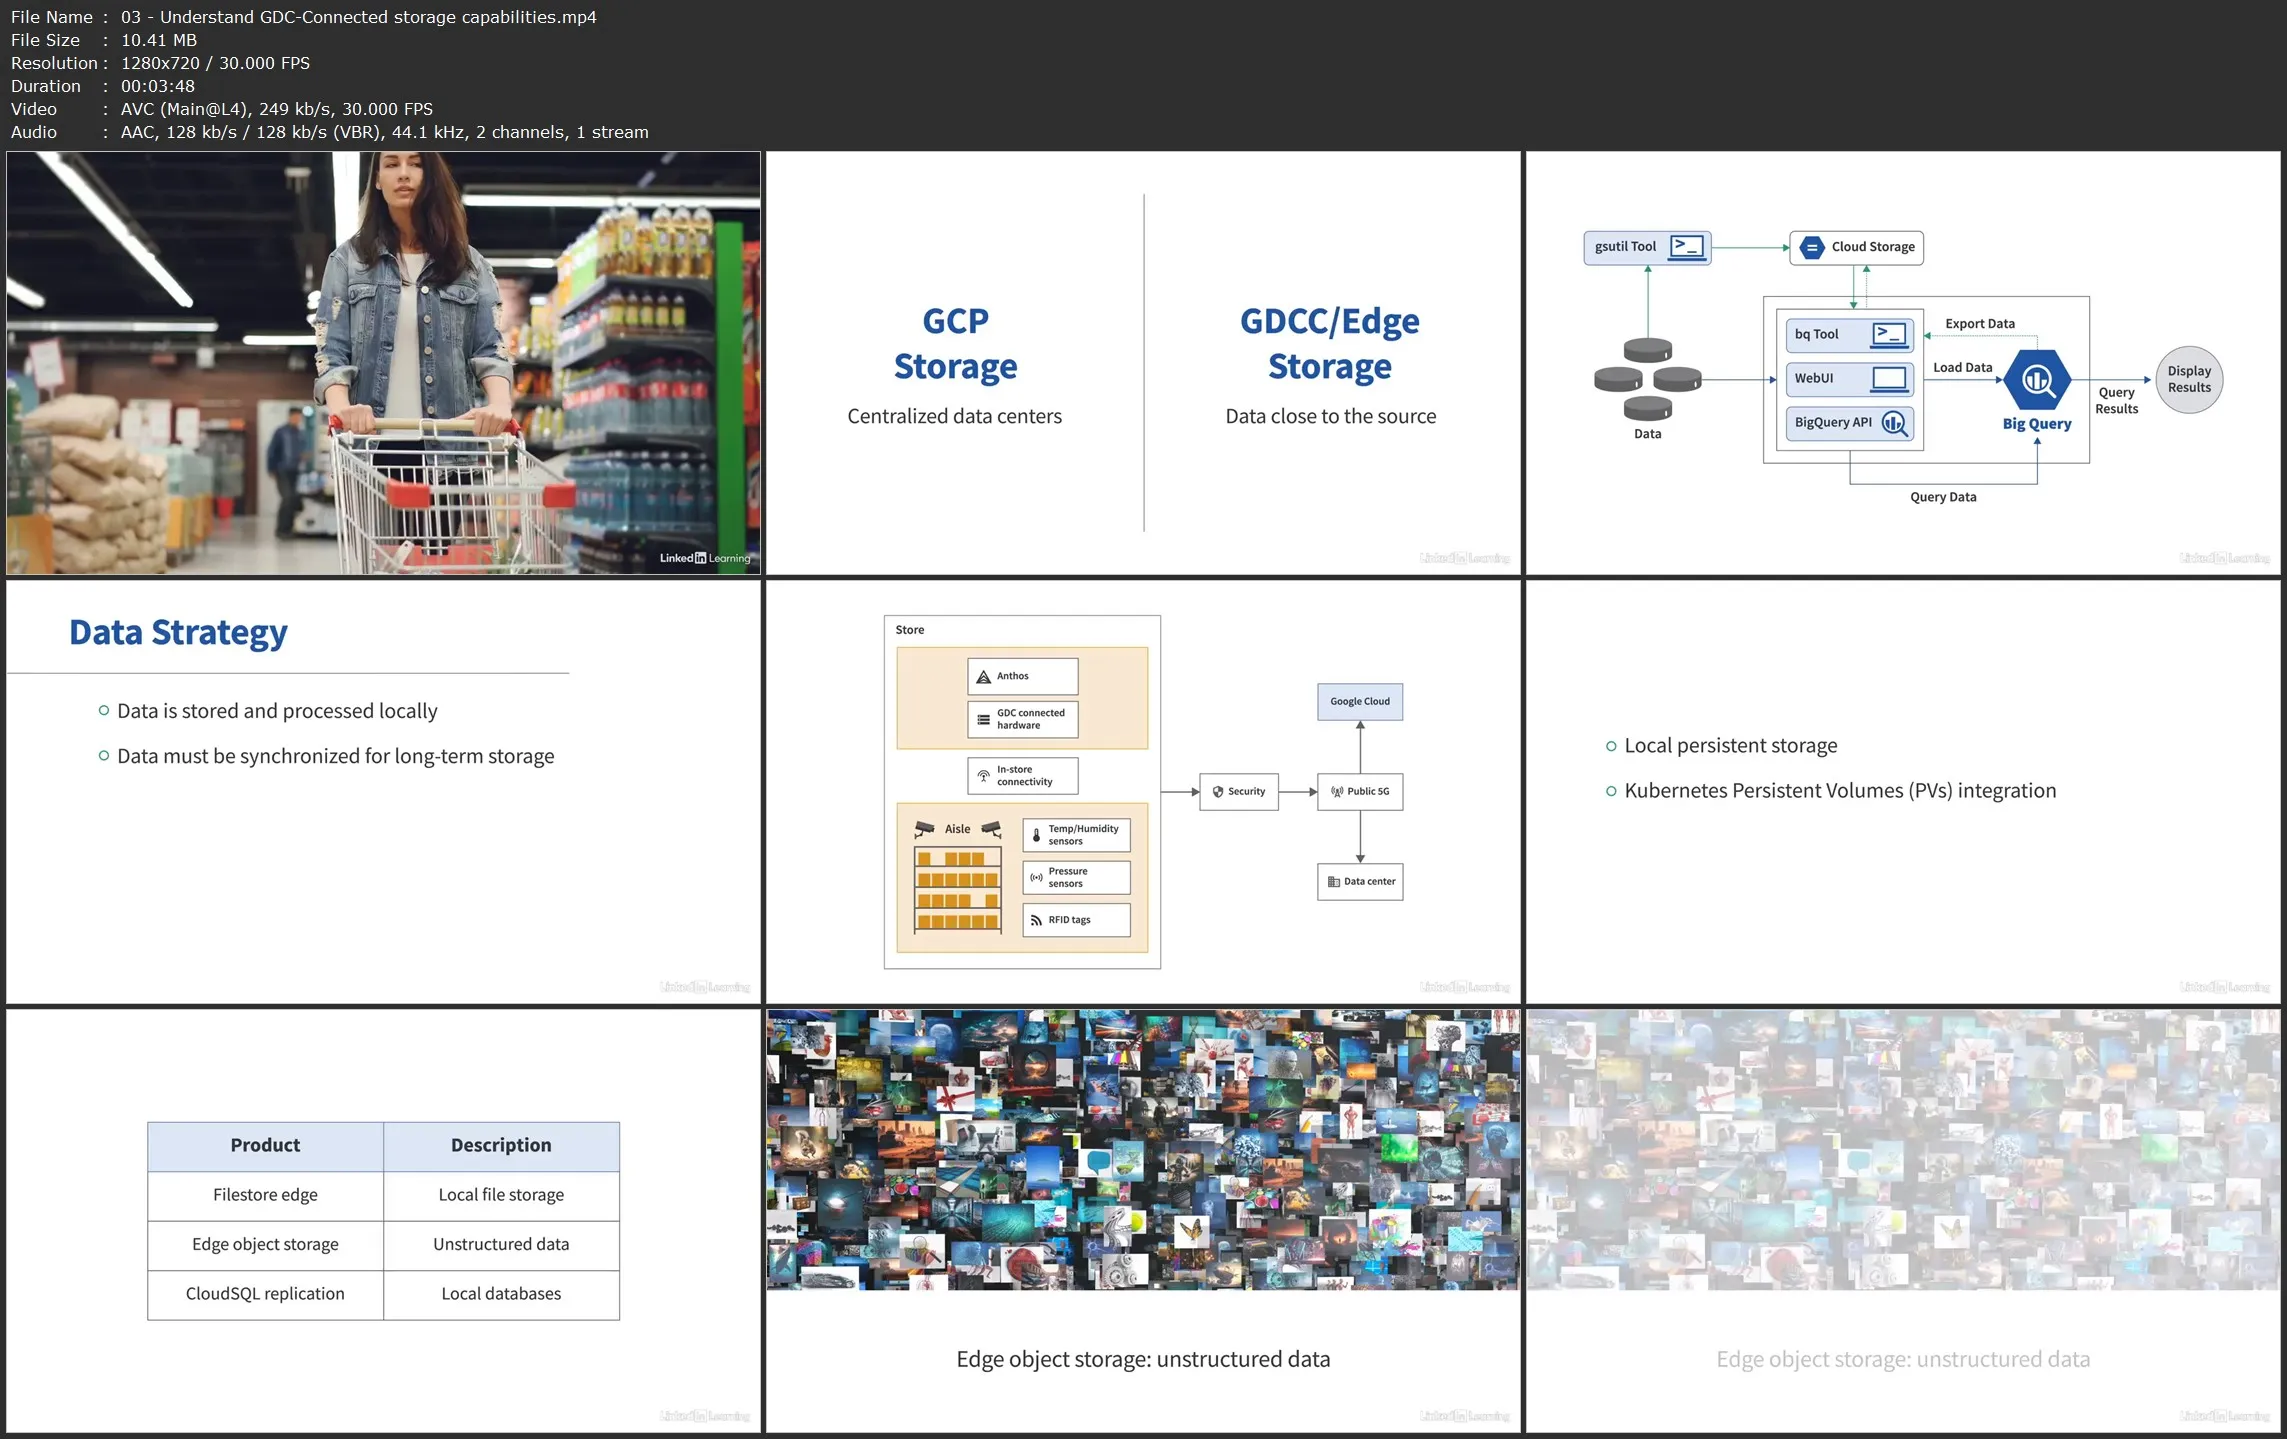Select the Google Cloud box
This screenshot has width=2287, height=1439.
tap(1360, 702)
